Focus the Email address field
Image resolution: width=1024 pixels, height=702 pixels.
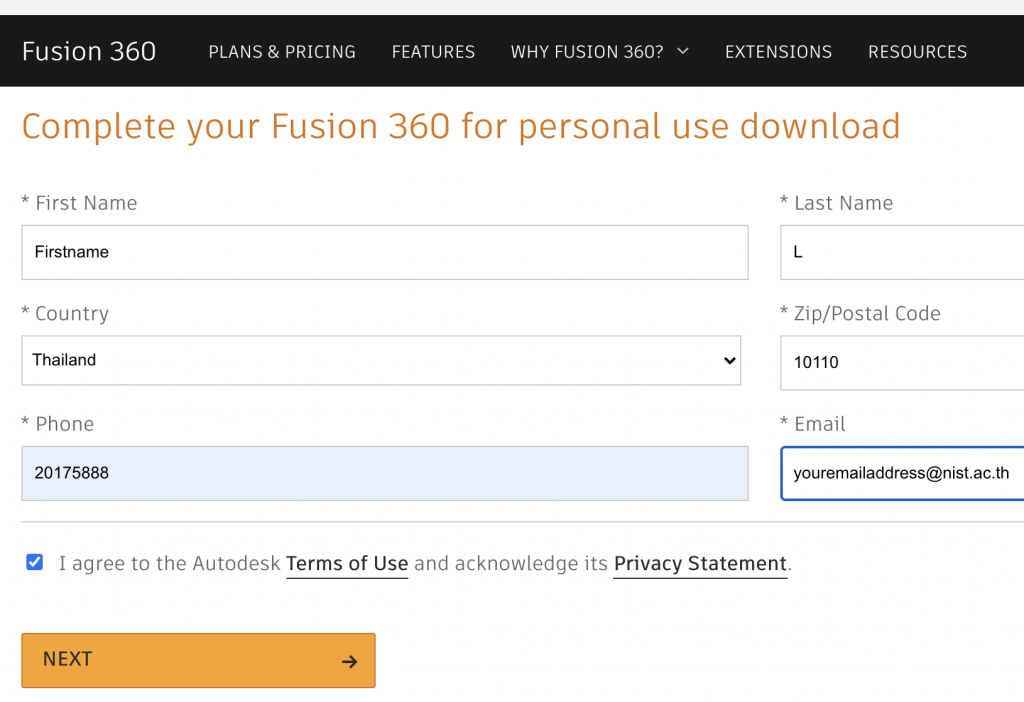(902, 473)
